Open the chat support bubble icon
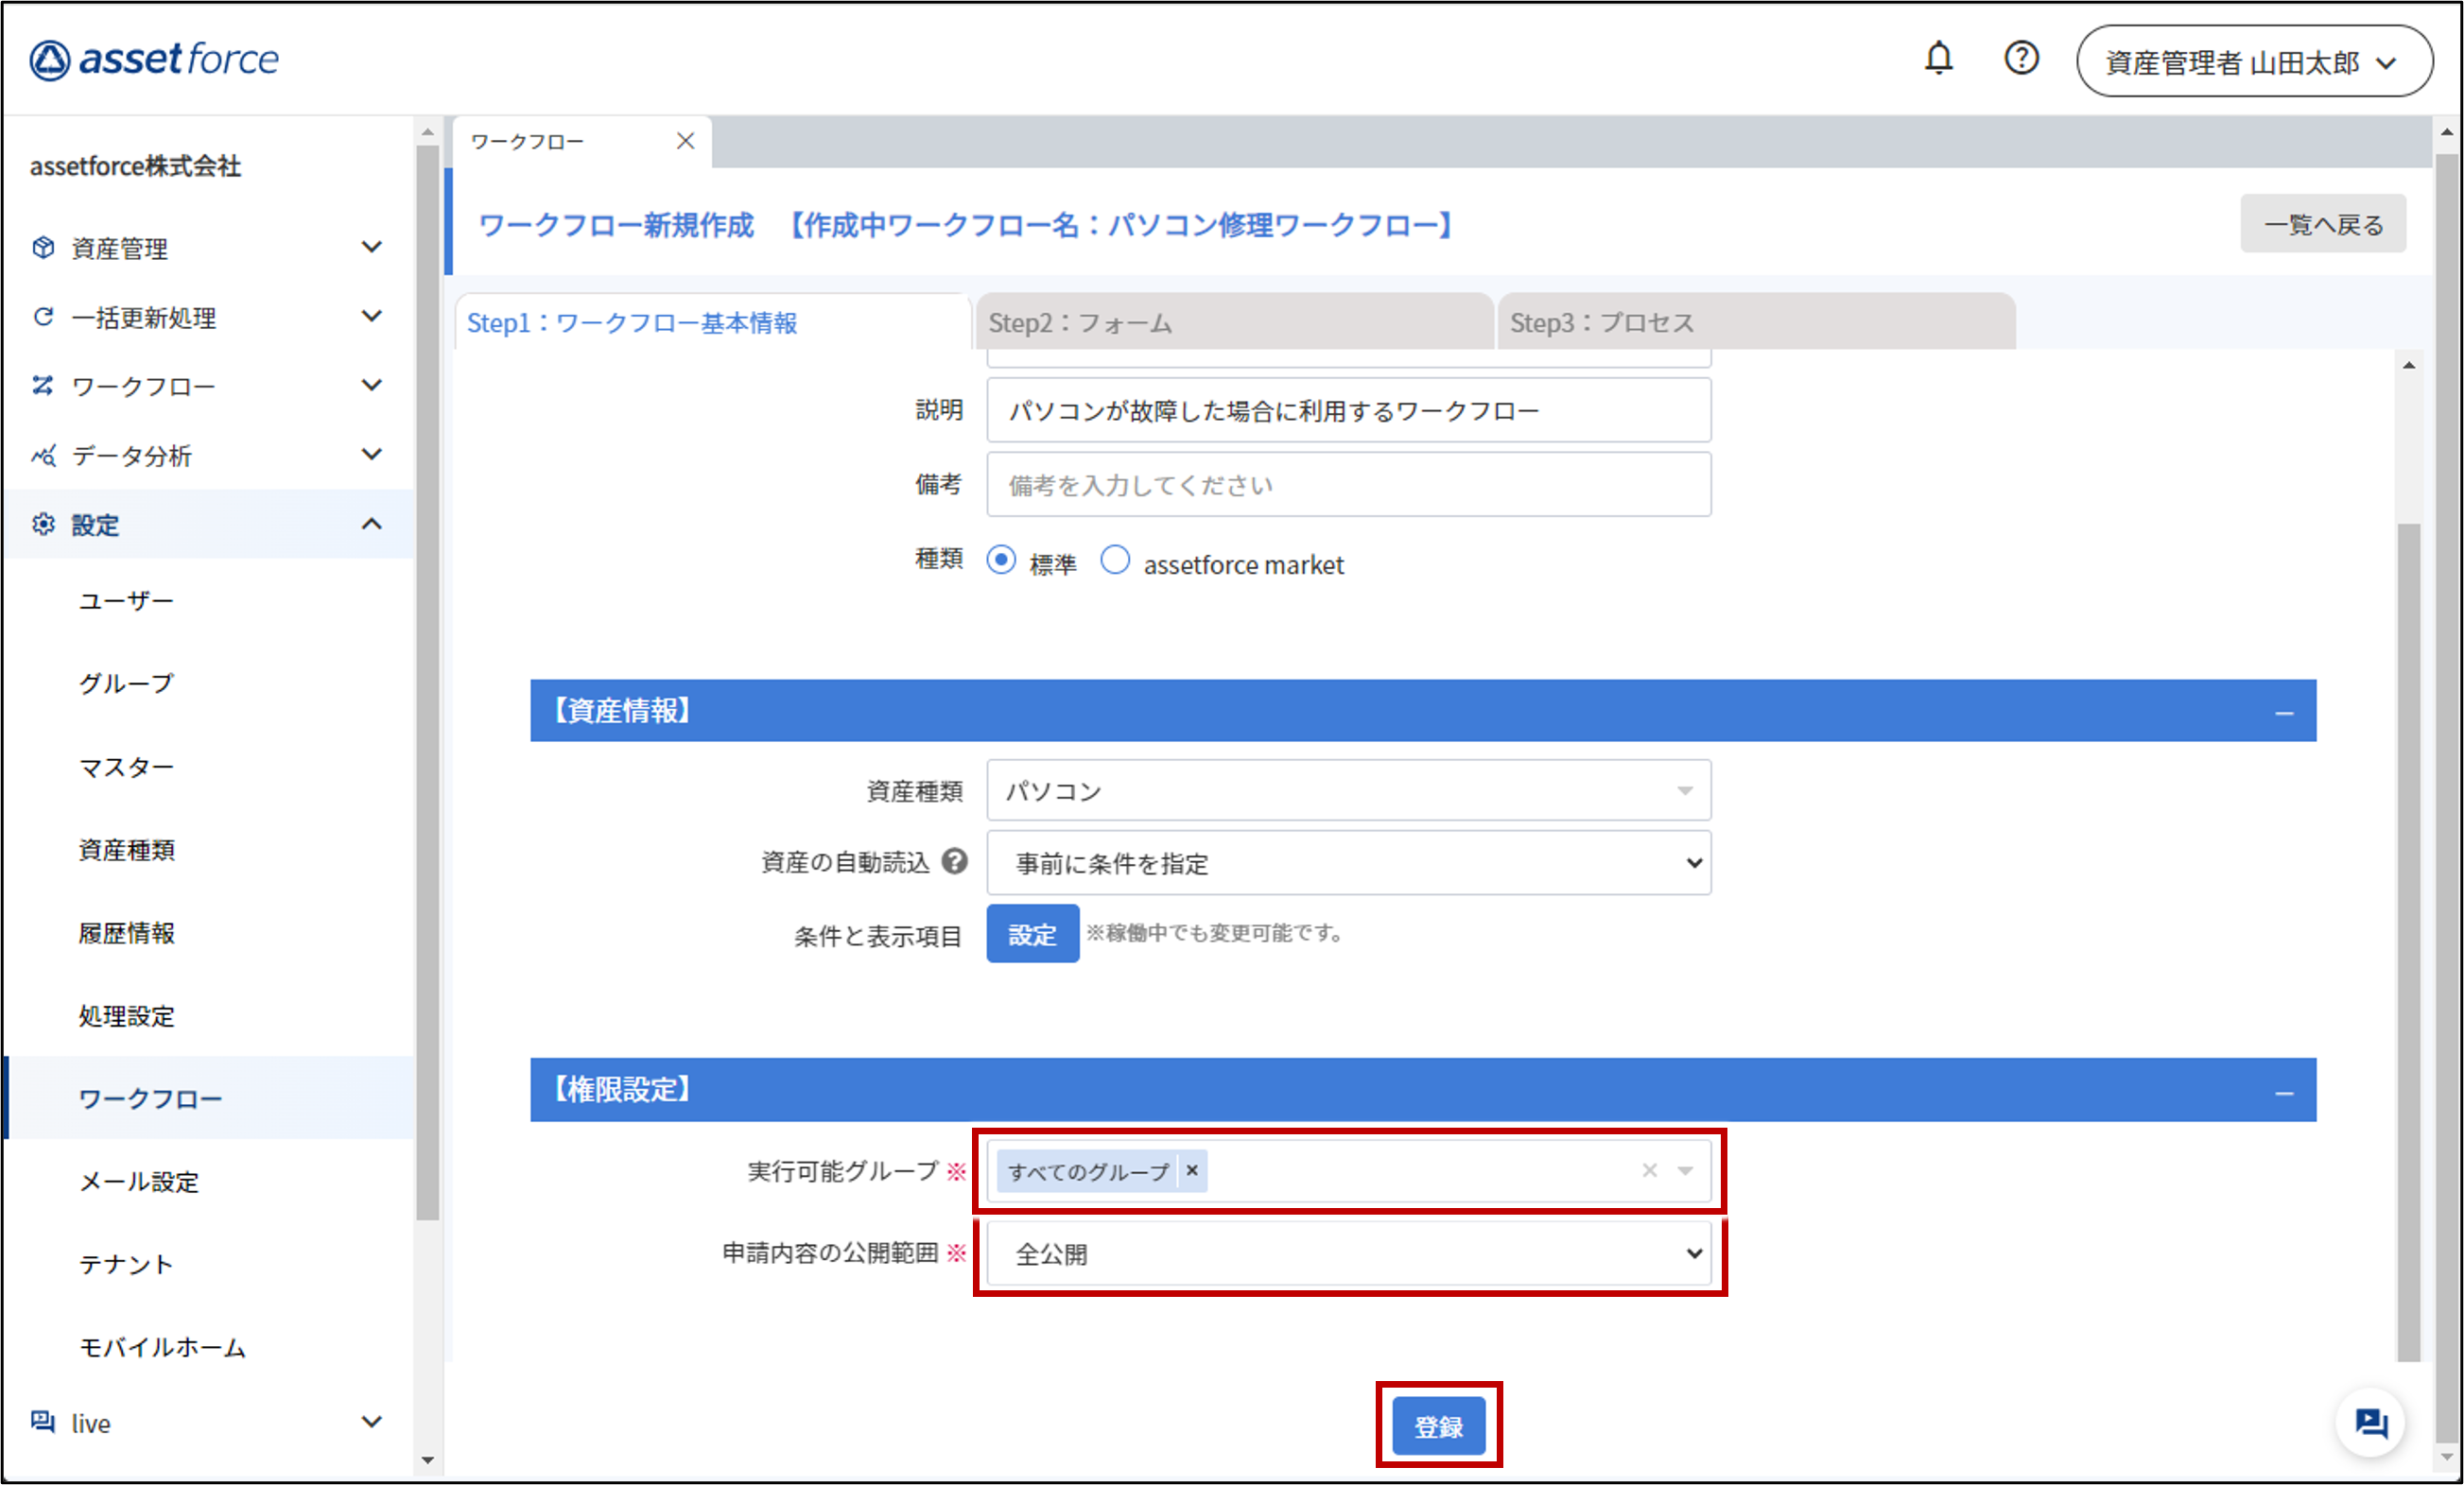This screenshot has height=1485, width=2464. (2371, 1422)
